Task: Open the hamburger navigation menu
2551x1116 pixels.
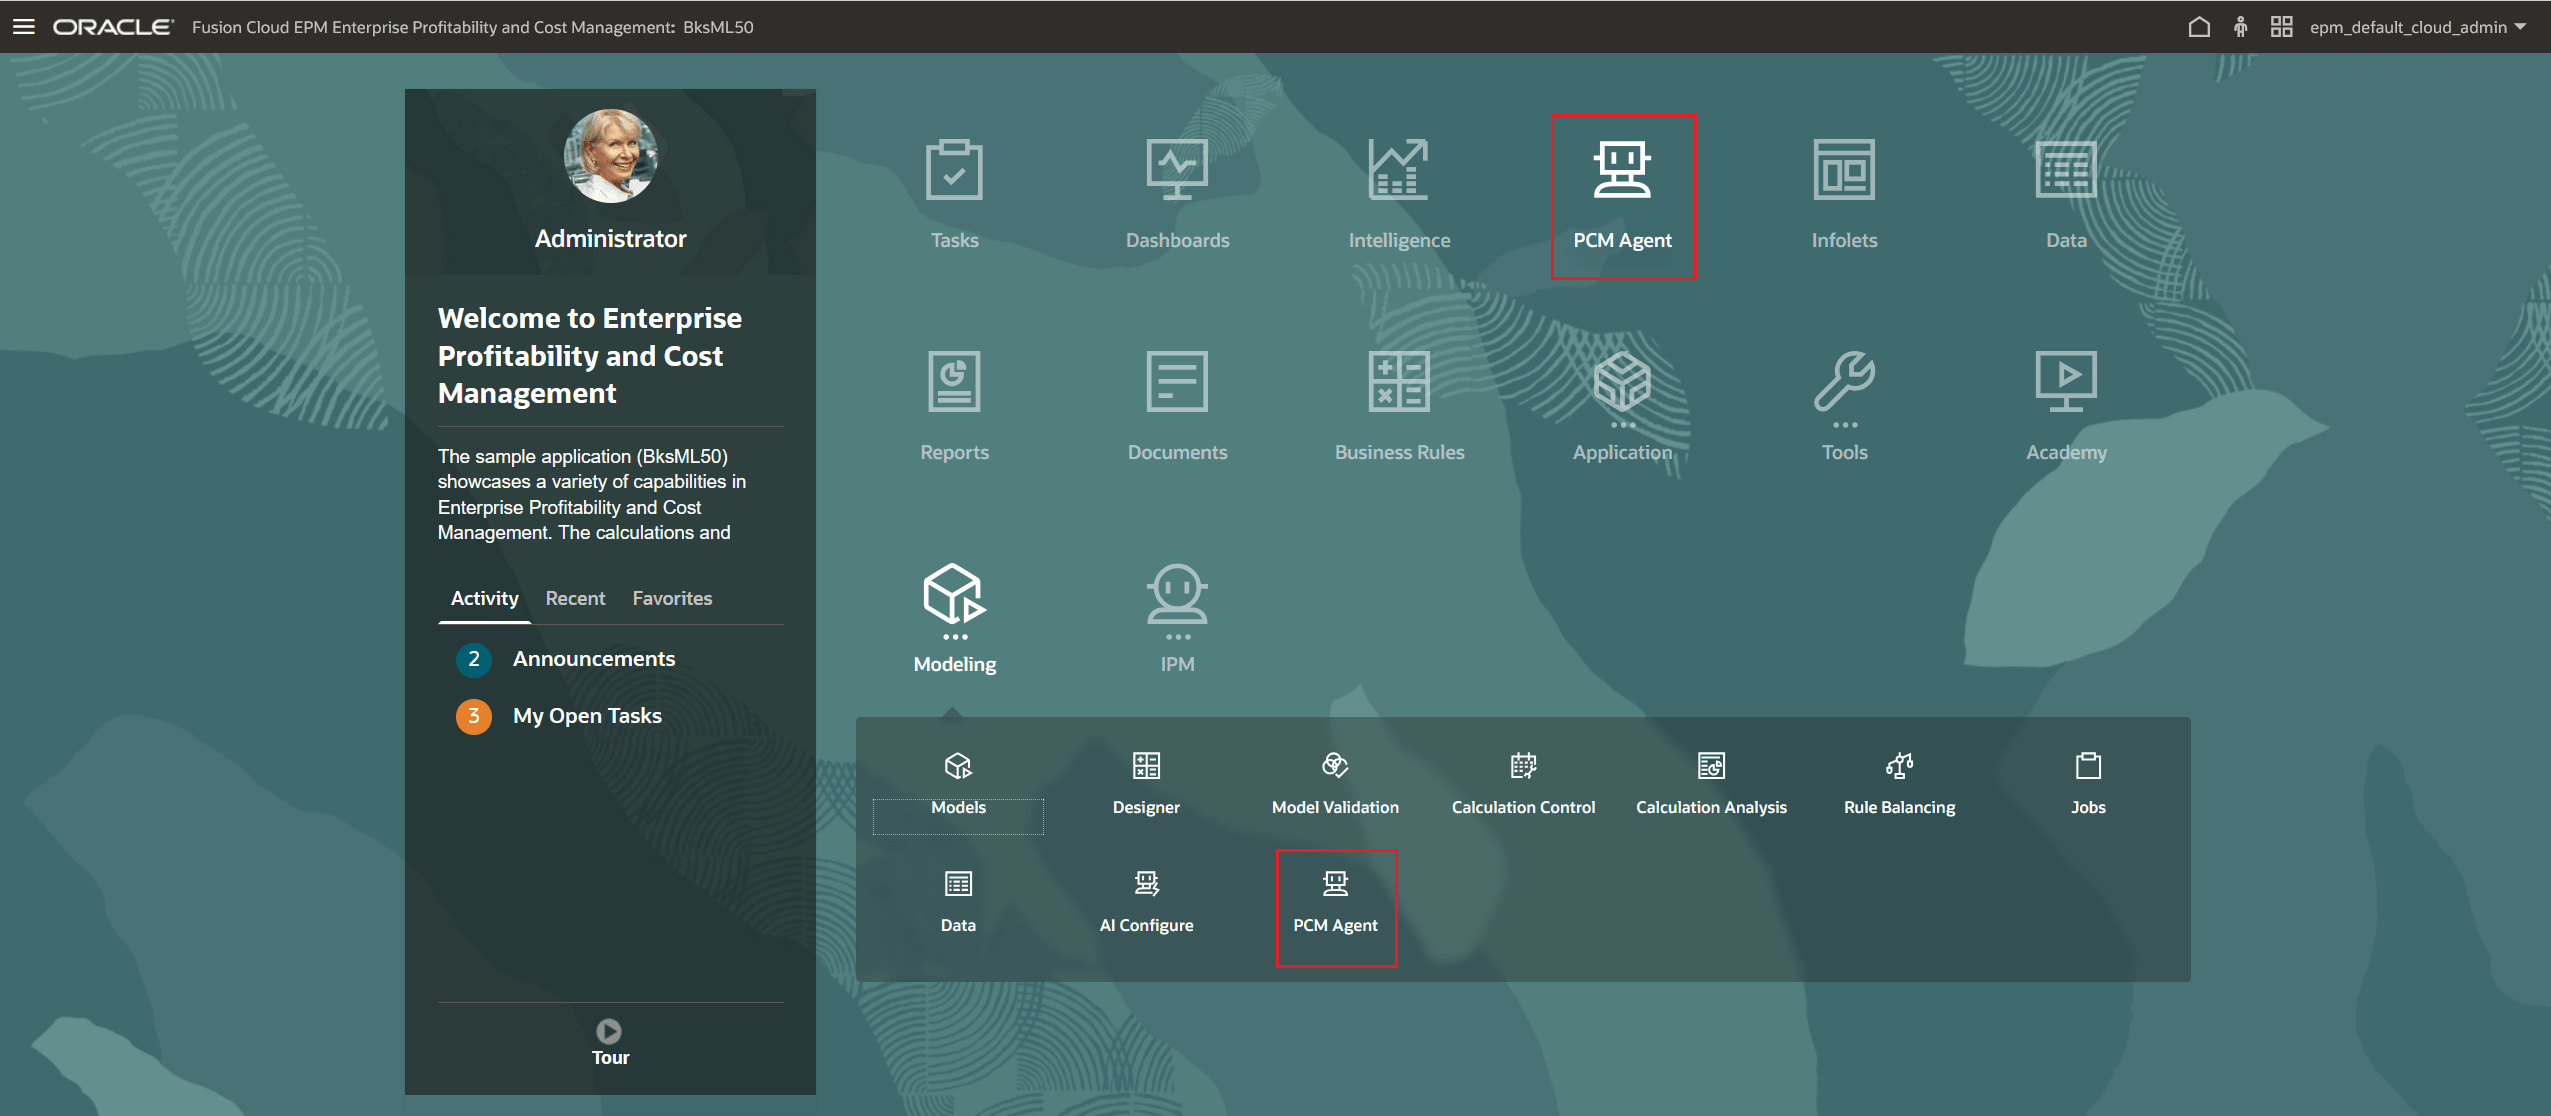Action: 23,26
